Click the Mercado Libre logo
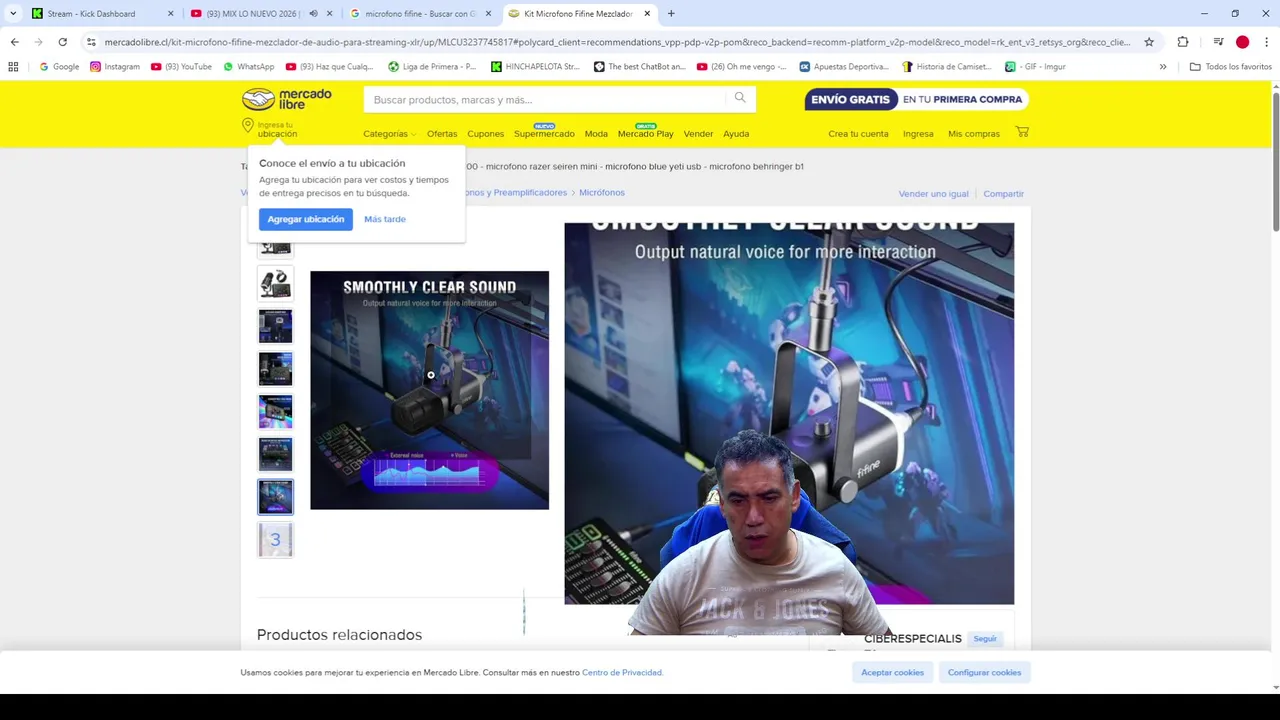Image resolution: width=1280 pixels, height=720 pixels. pos(287,99)
